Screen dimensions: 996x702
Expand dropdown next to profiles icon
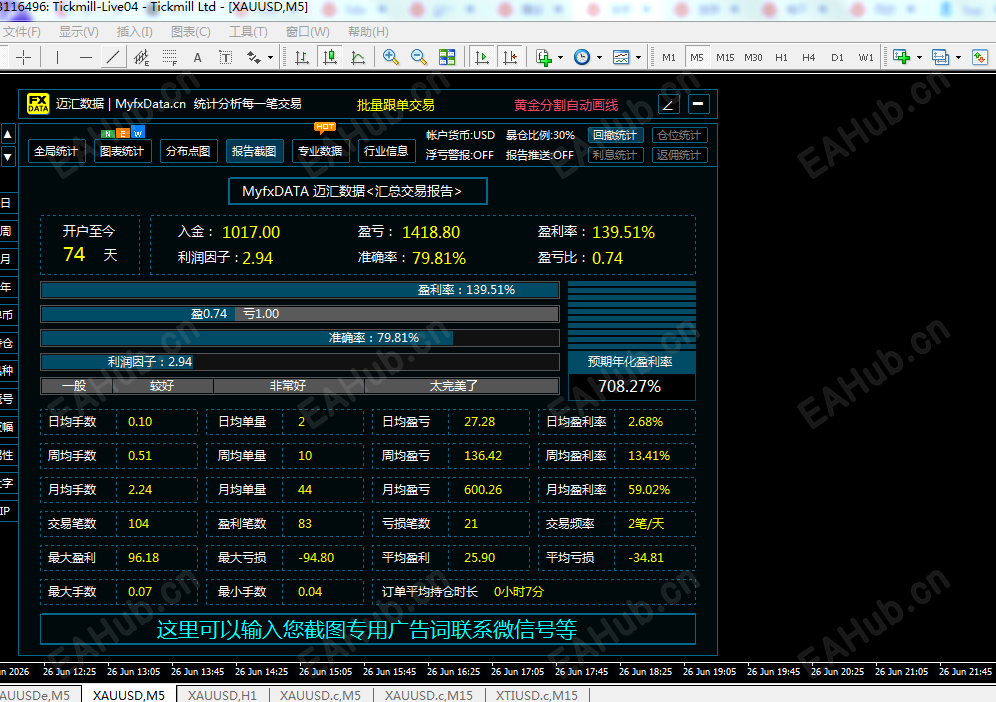pyautogui.click(x=958, y=58)
